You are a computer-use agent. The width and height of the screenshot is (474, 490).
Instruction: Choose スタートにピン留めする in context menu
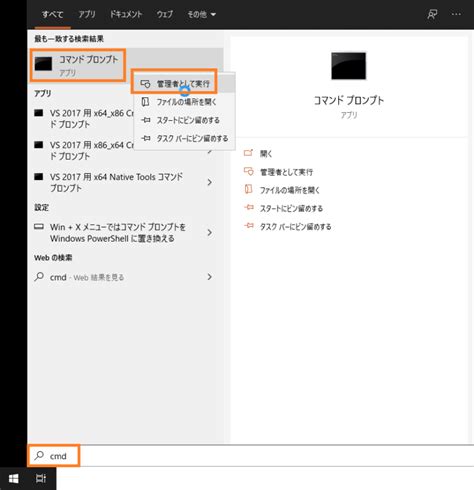184,120
